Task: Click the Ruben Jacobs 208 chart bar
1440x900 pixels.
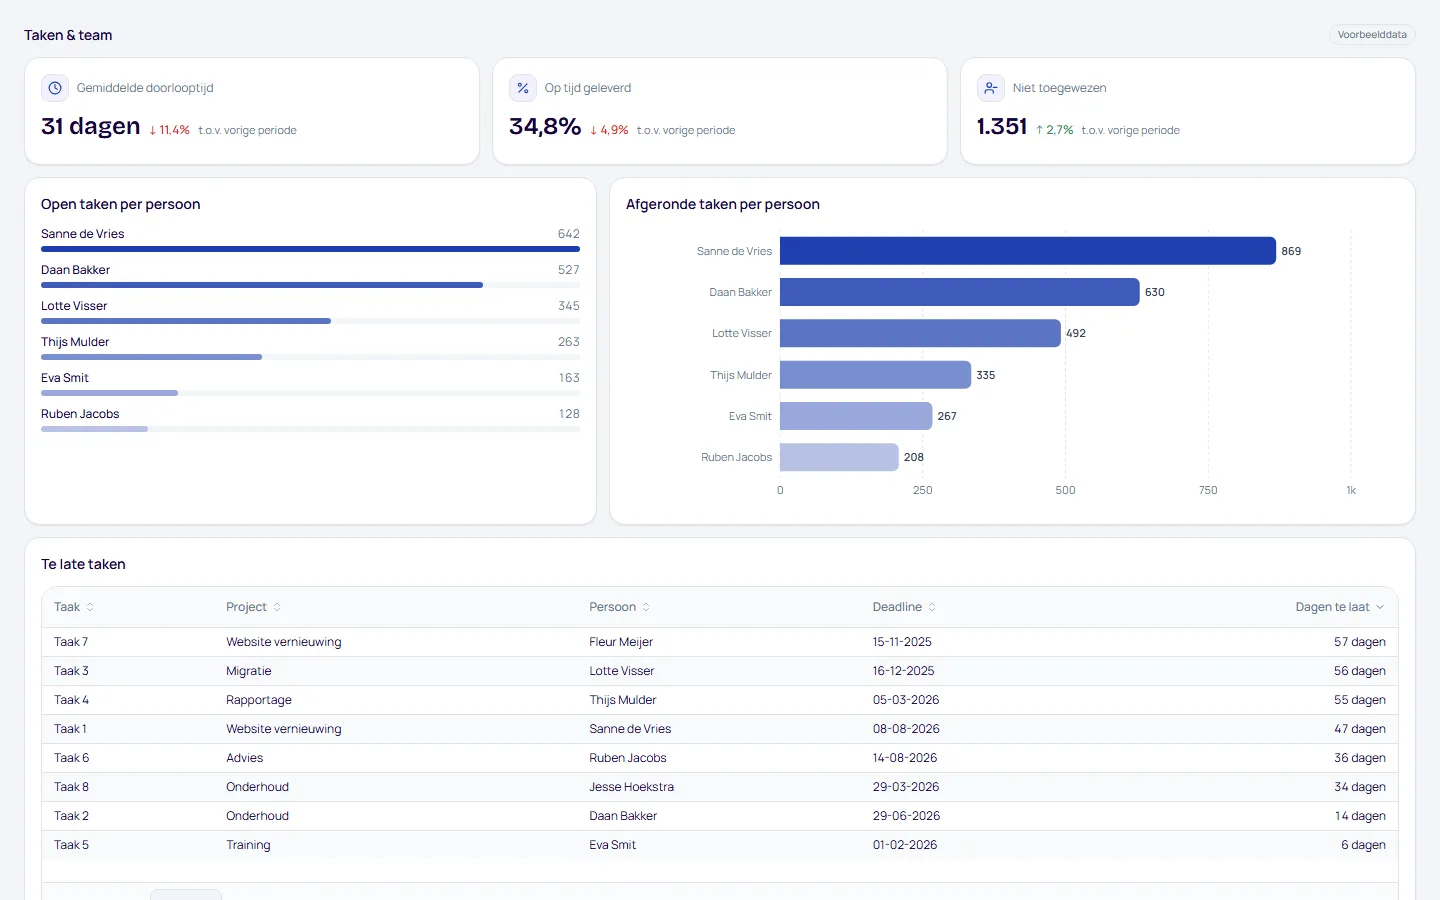Action: tap(839, 457)
